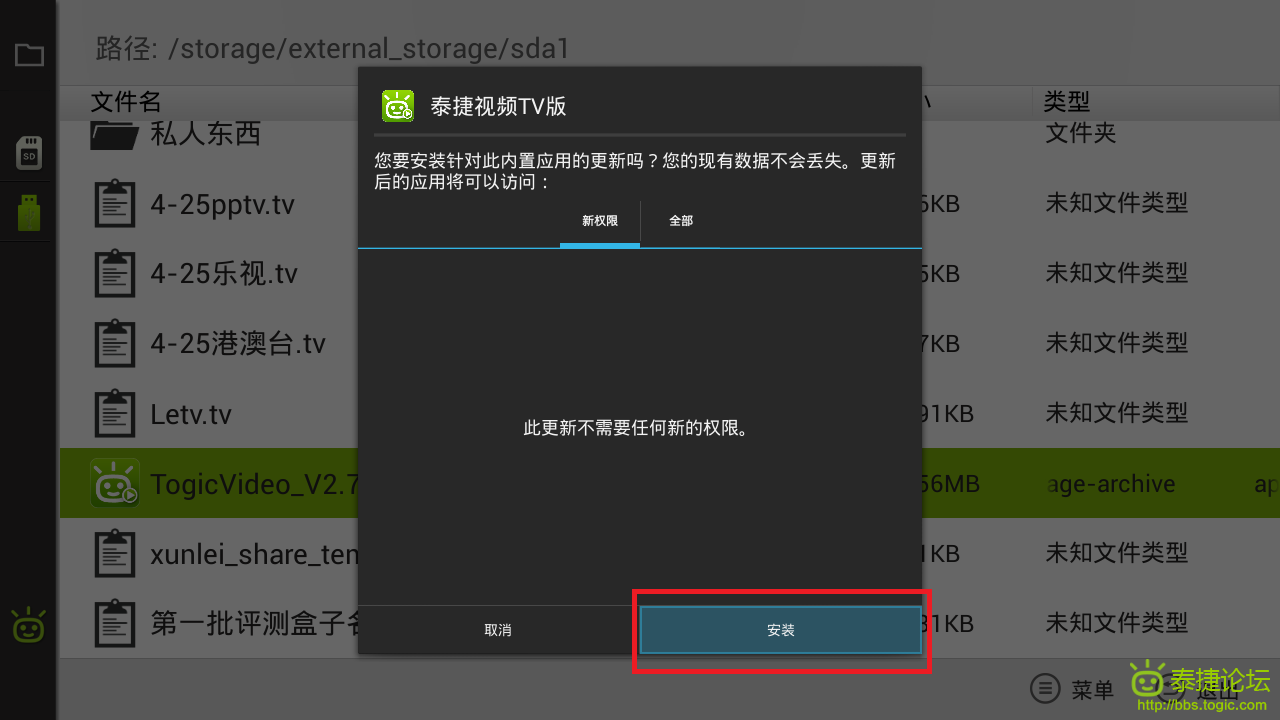1280x720 pixels.
Task: Open the Togic robot icon in sidebar
Action: 28,625
